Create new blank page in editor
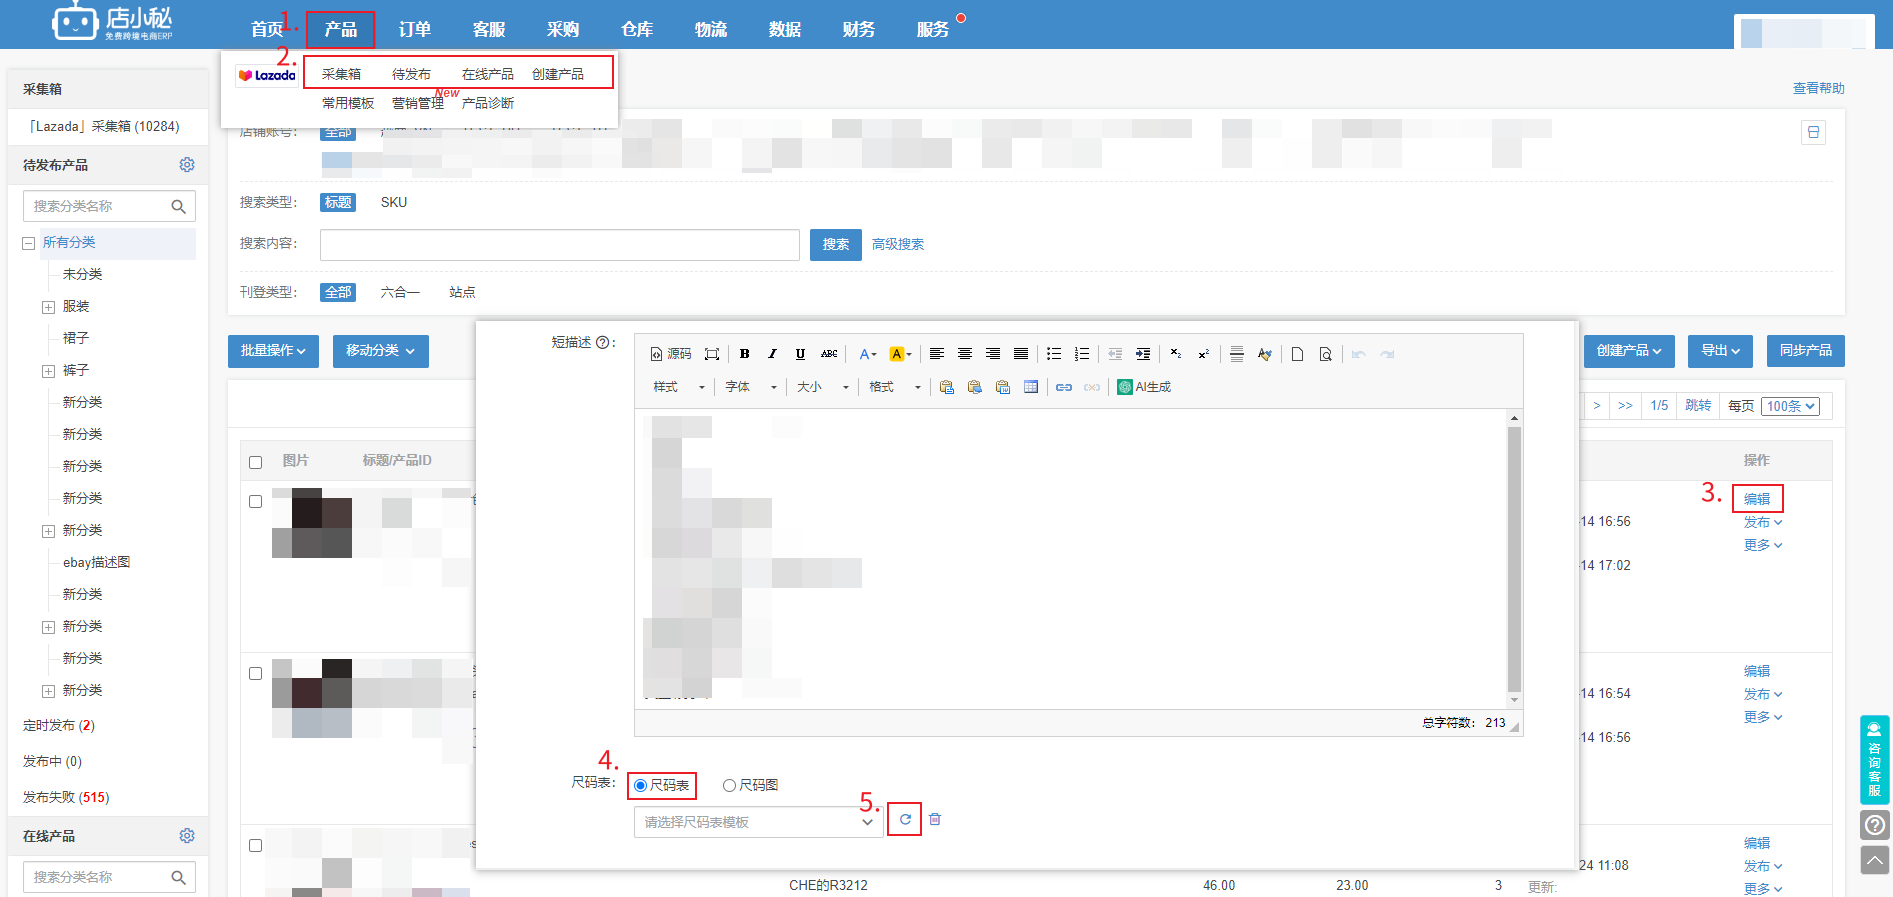1893x897 pixels. click(1297, 354)
